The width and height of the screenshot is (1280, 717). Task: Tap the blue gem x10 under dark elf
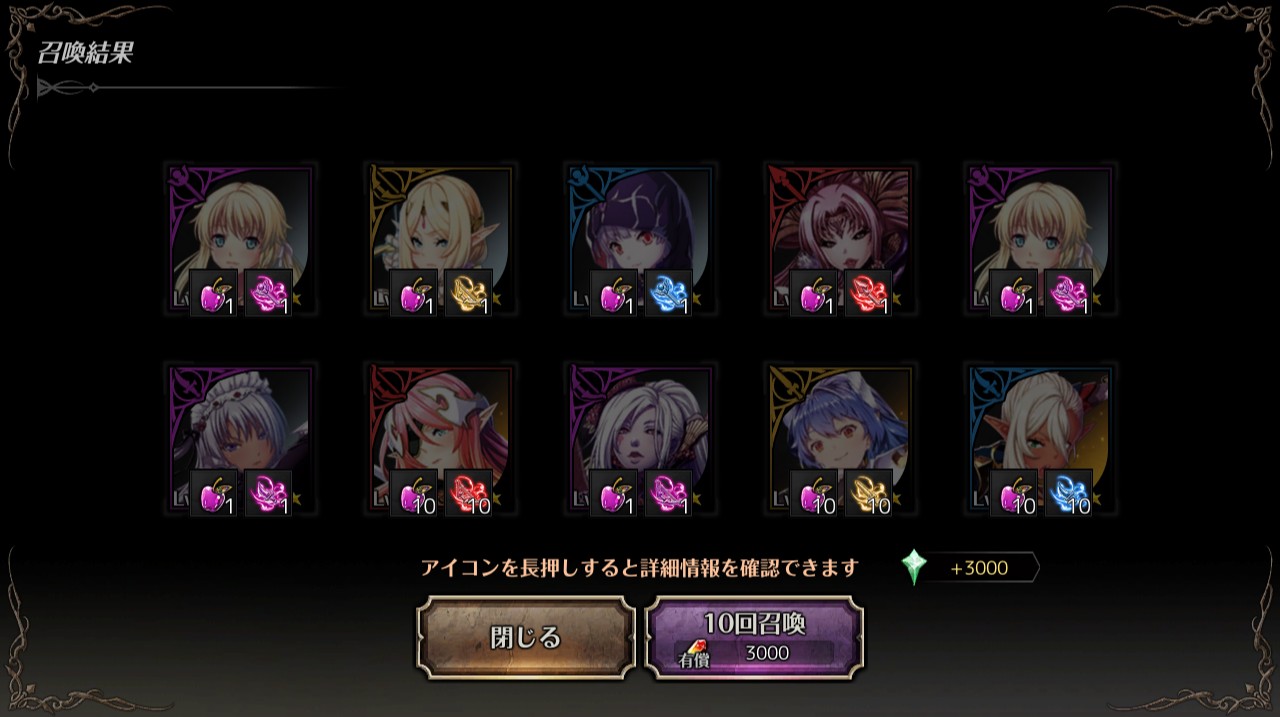(1068, 493)
